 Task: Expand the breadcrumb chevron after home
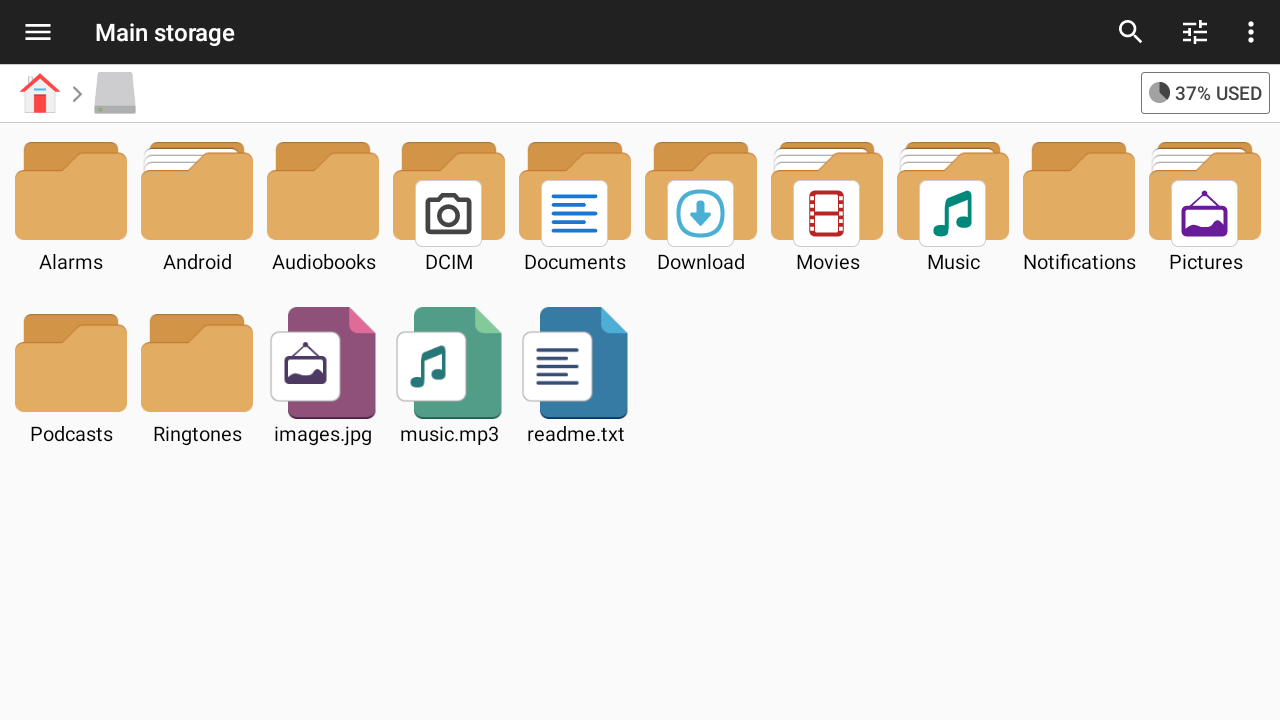click(76, 92)
